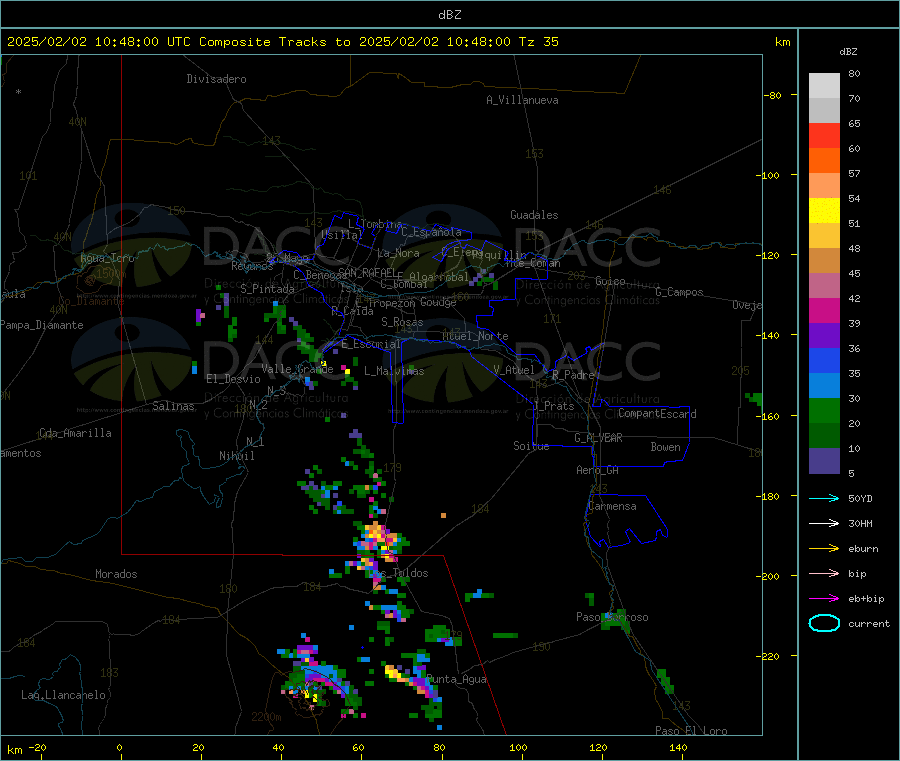Click the 'Lag.Llancanelo' label
This screenshot has height=761, width=900.
63,695
